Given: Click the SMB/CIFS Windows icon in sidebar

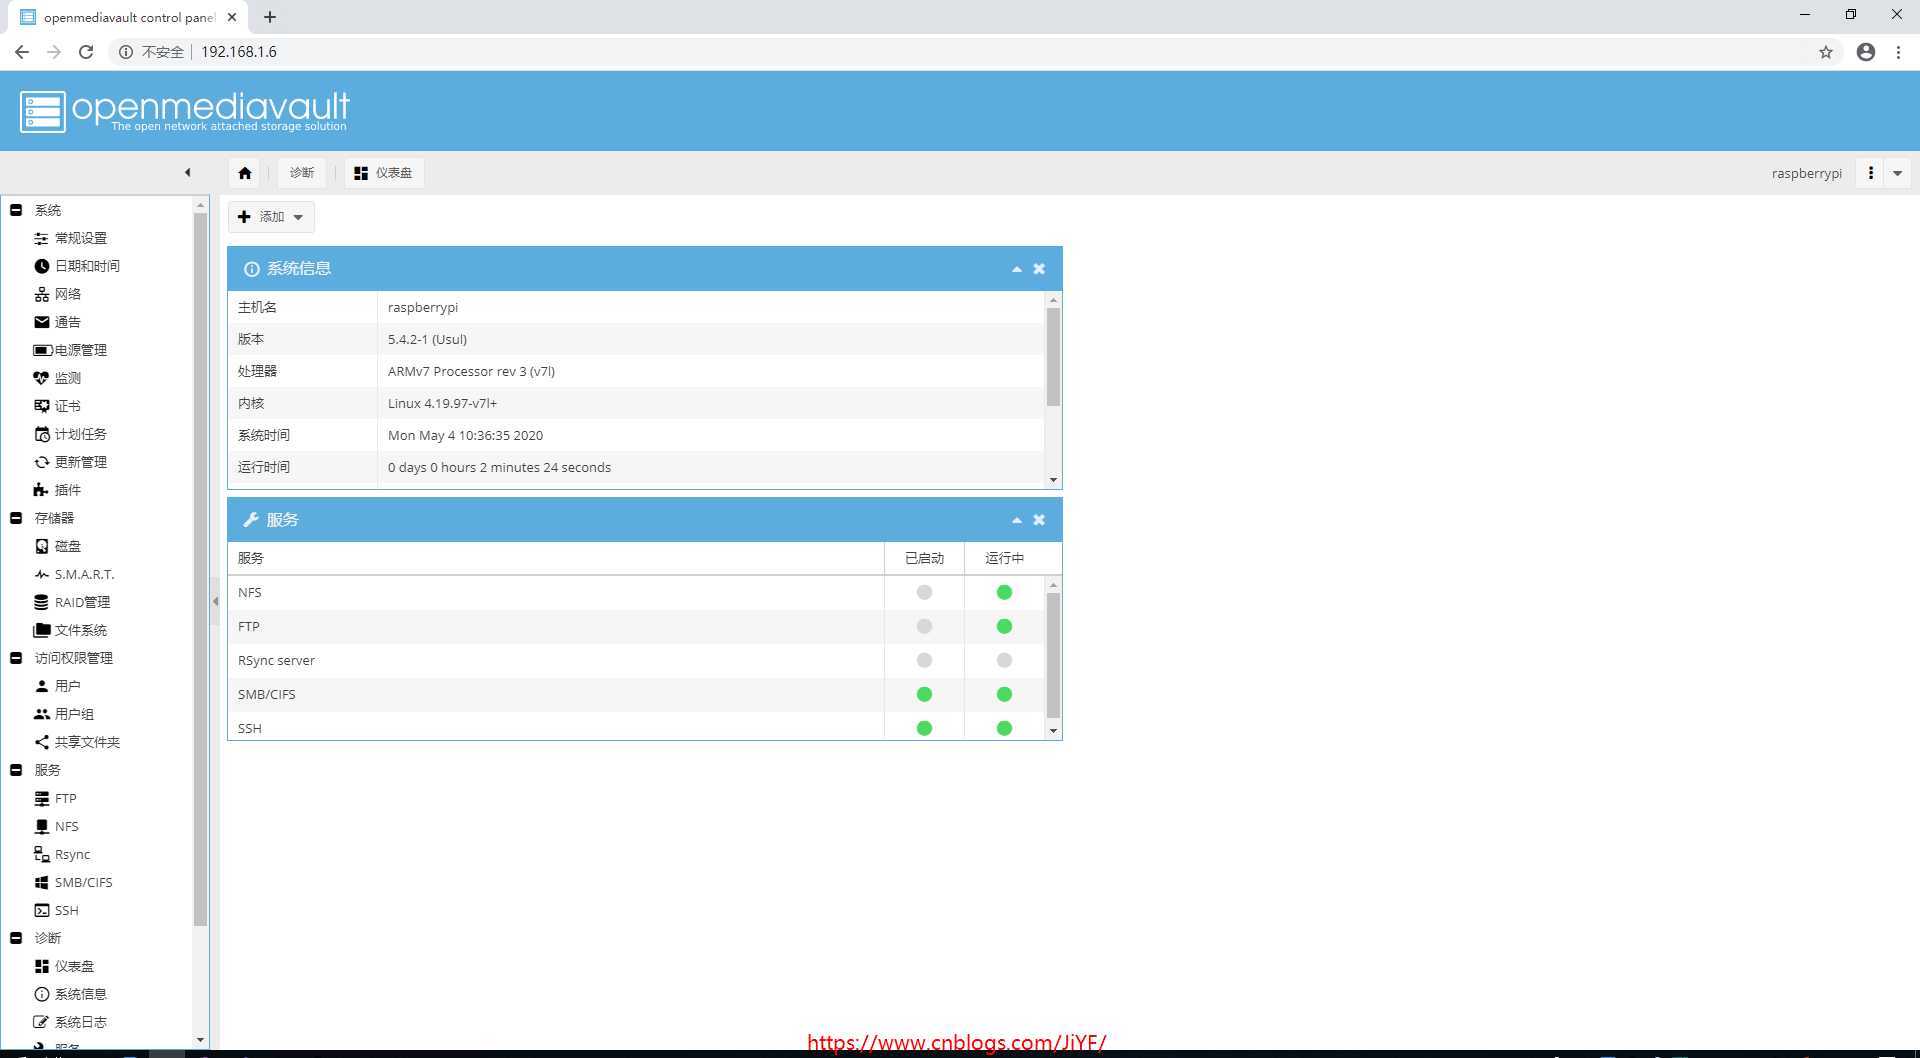Looking at the screenshot, I should point(41,882).
